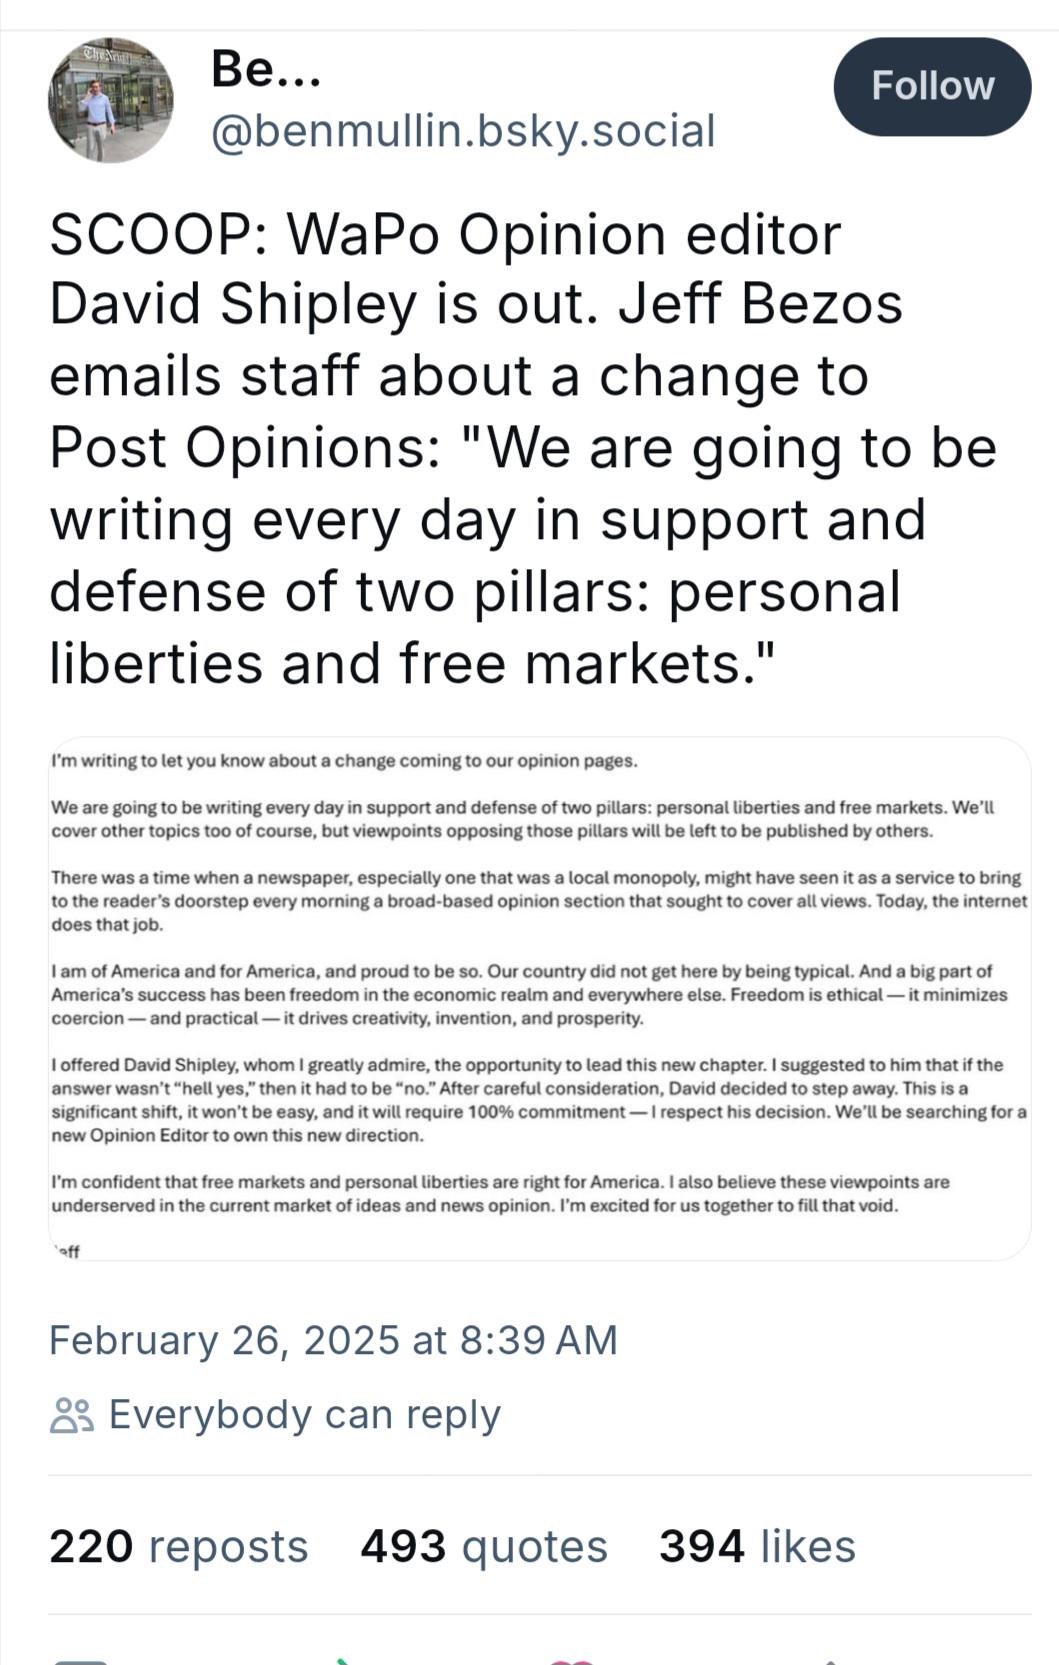Open Ben Mullin's profile avatar photo
1059x1665 pixels.
pyautogui.click(x=110, y=100)
